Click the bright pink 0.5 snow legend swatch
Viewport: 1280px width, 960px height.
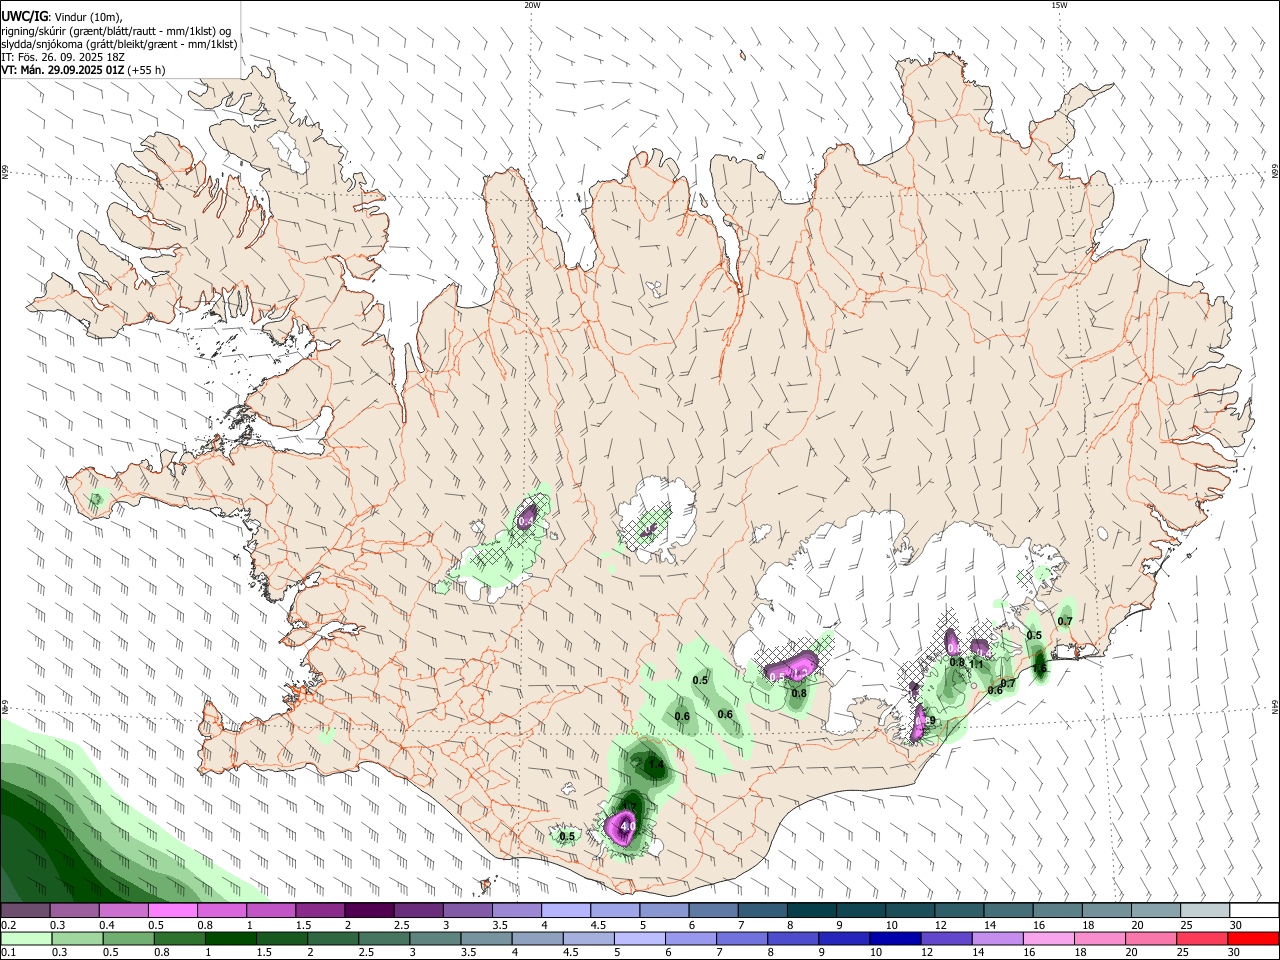click(x=173, y=911)
